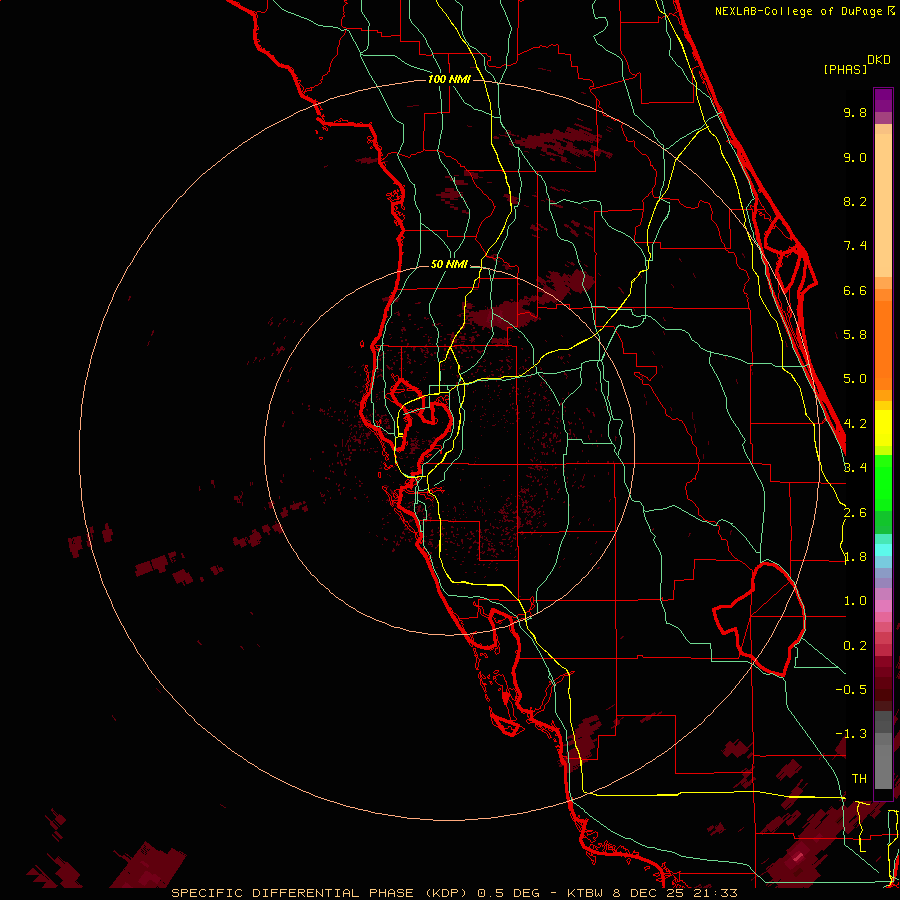Click the 0.2 legend value
900x900 pixels.
point(855,646)
